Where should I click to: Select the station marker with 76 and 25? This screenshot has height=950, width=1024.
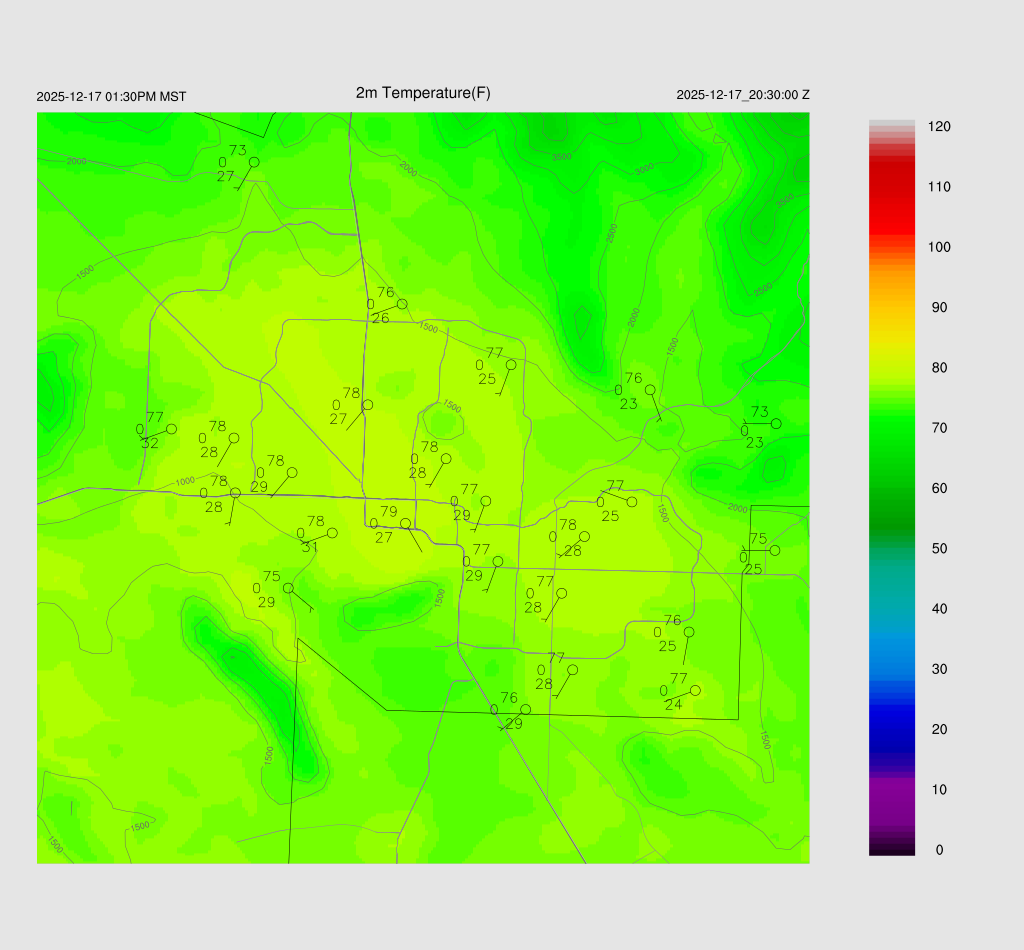(x=688, y=632)
